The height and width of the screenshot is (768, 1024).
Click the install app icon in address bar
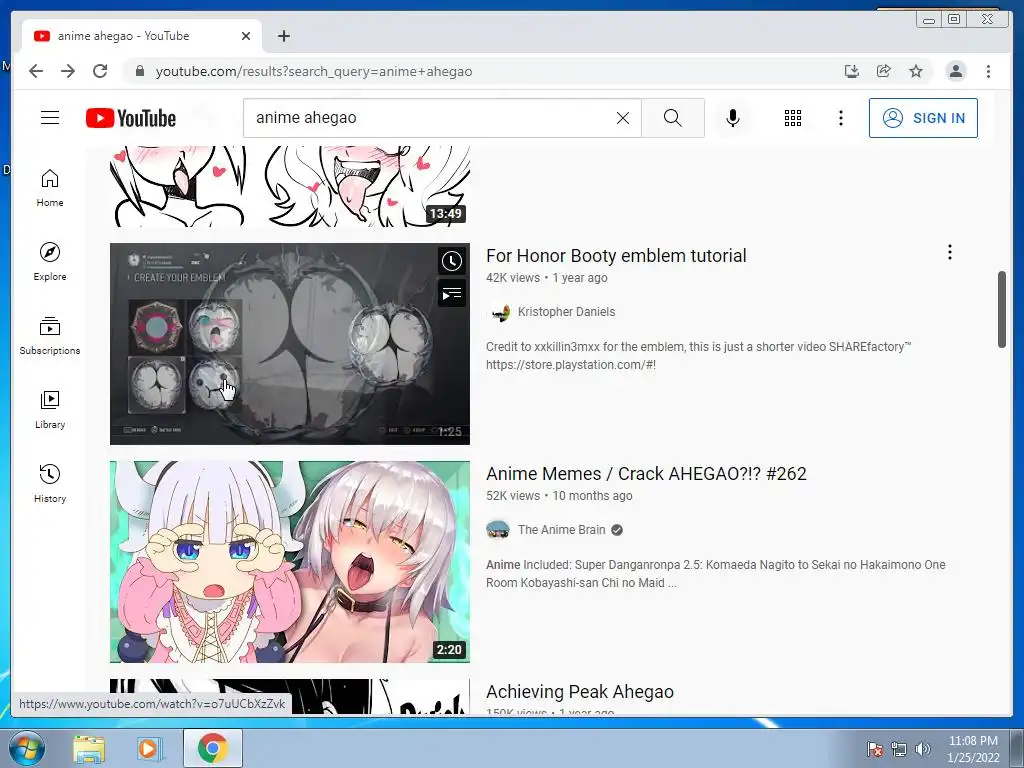(852, 71)
